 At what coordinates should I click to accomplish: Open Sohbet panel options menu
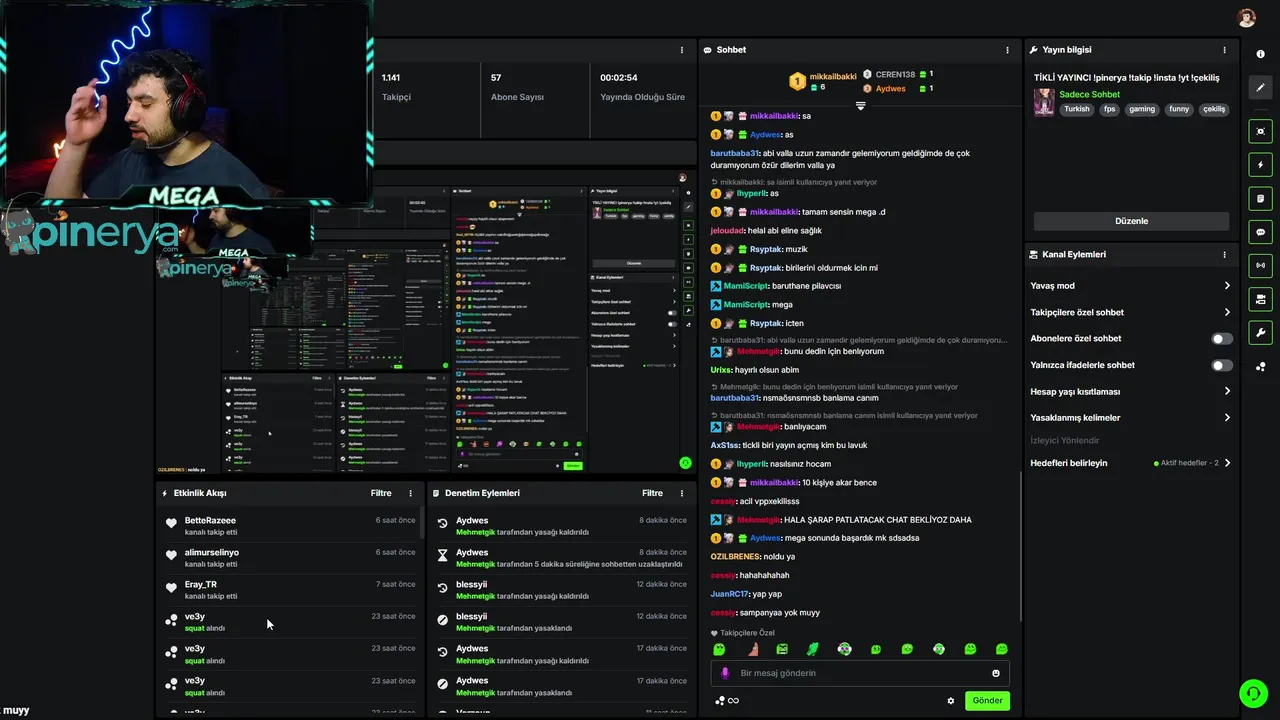(x=1007, y=50)
